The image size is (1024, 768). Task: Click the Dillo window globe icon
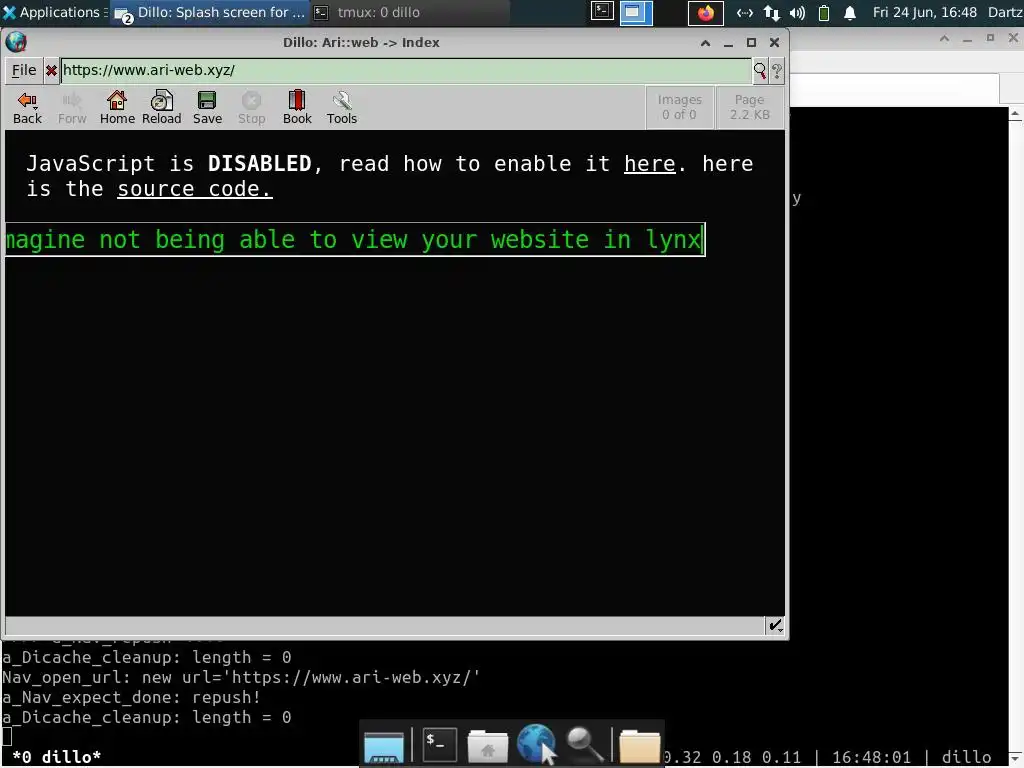(16, 42)
